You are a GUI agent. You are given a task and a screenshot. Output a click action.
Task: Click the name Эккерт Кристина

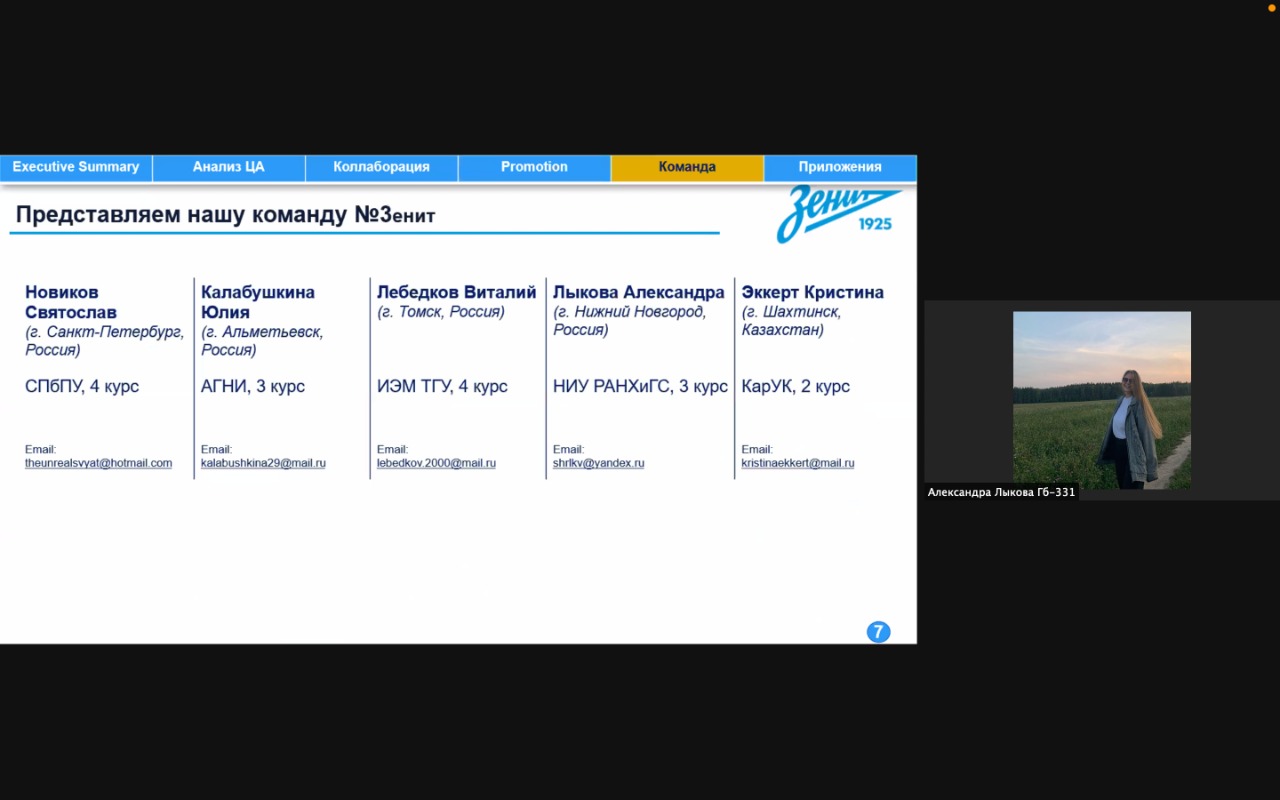coord(813,292)
